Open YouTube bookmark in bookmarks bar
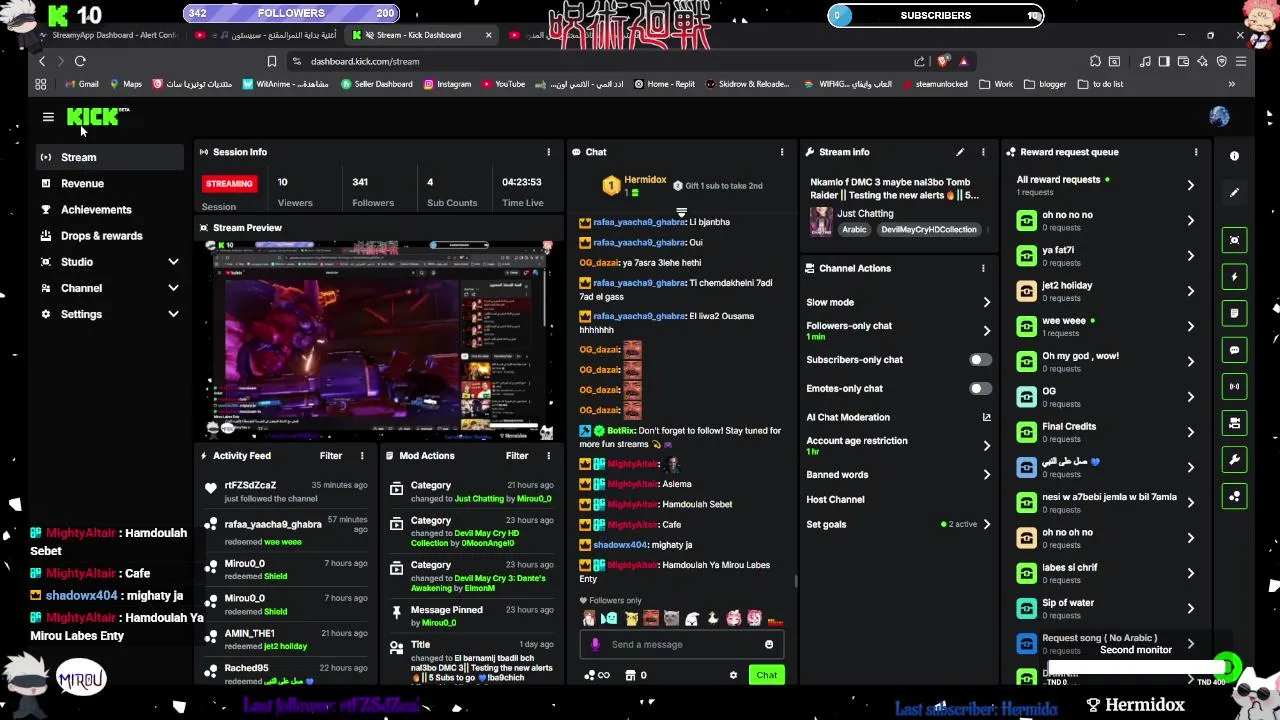Screen dimensions: 1280x720 tap(503, 84)
